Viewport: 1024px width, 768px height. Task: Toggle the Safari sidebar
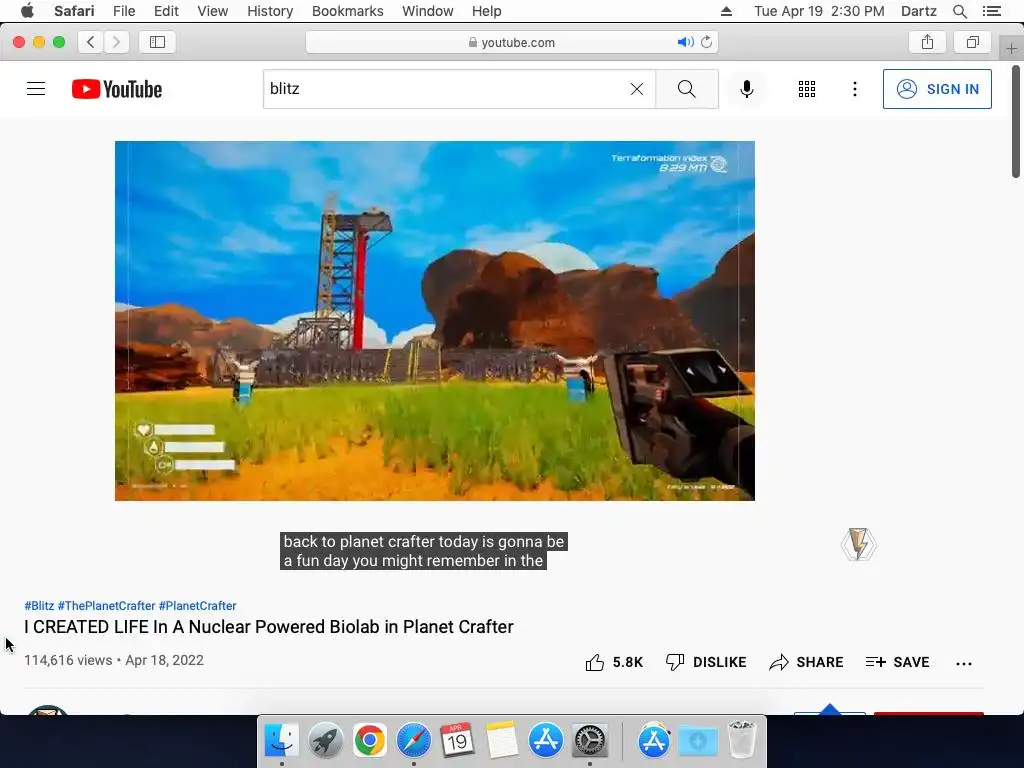click(157, 42)
